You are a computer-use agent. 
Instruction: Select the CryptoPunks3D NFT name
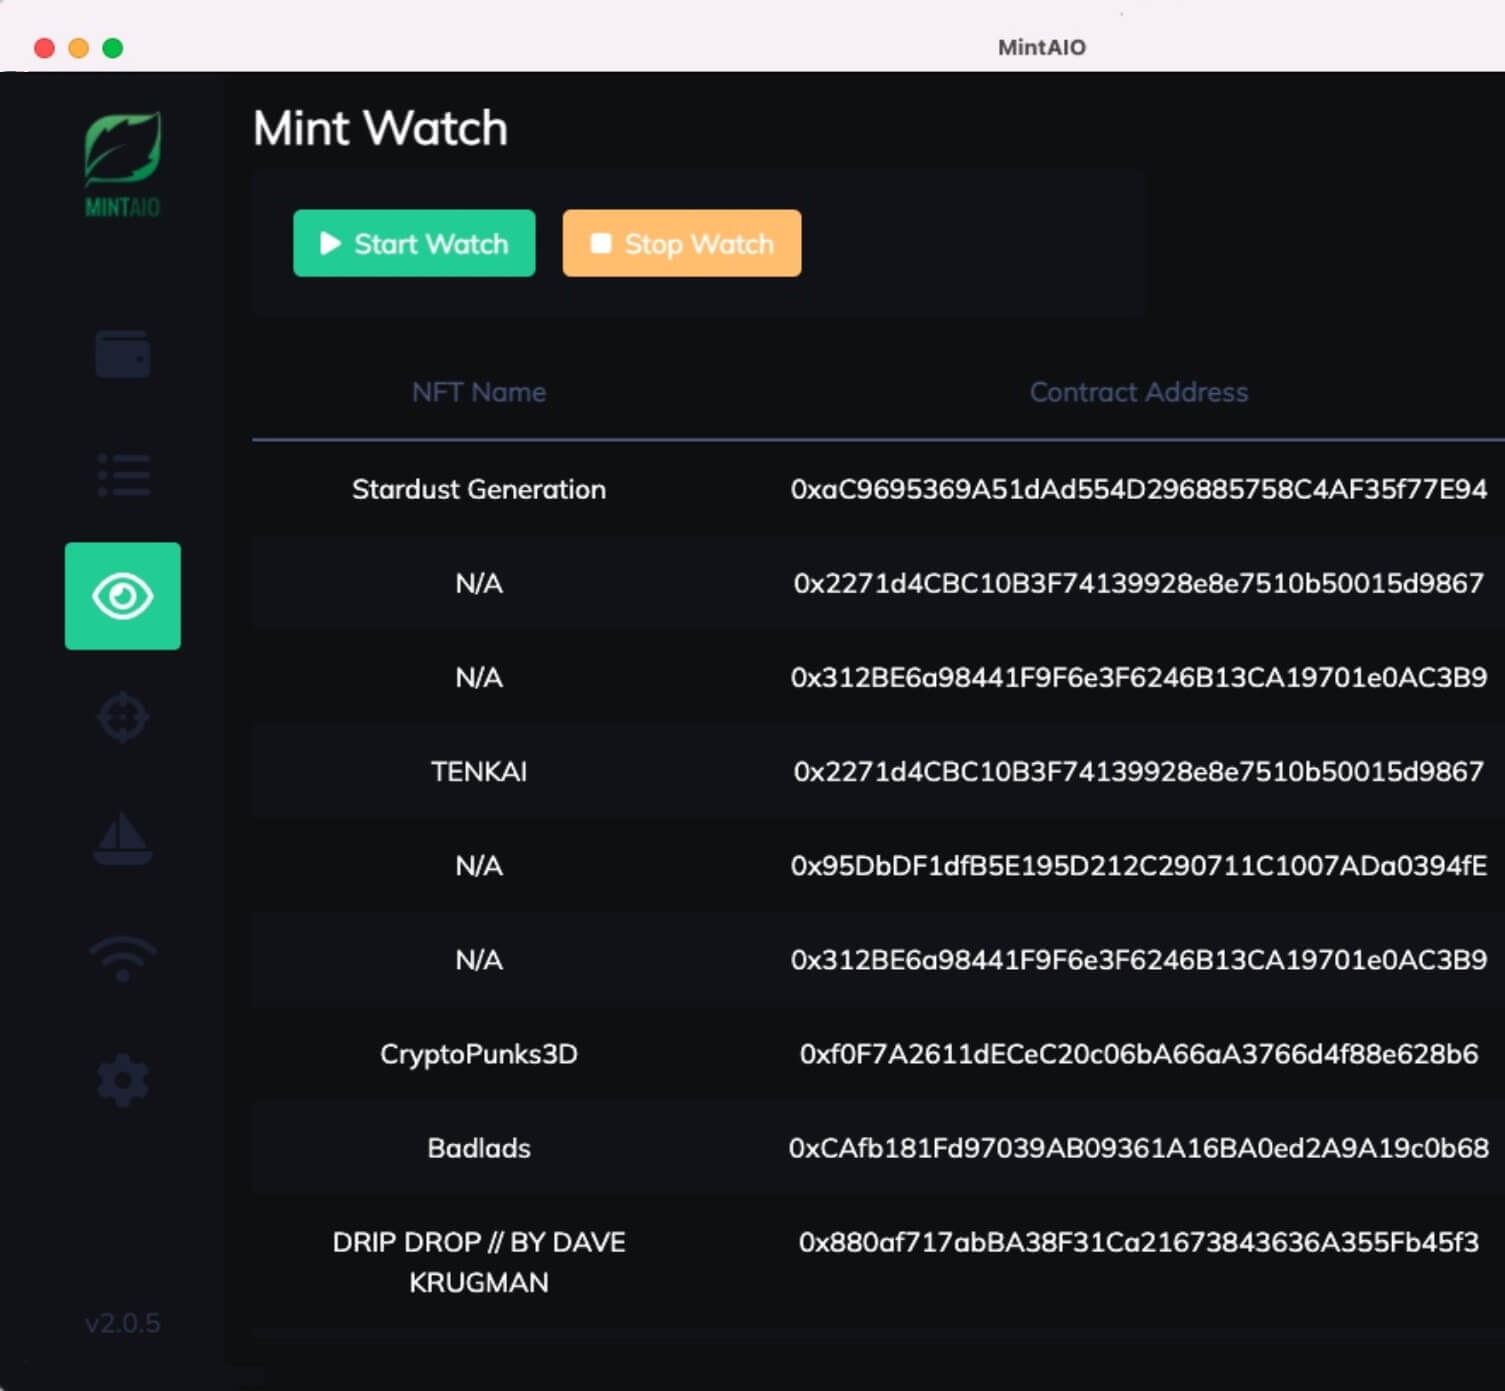tap(479, 1054)
